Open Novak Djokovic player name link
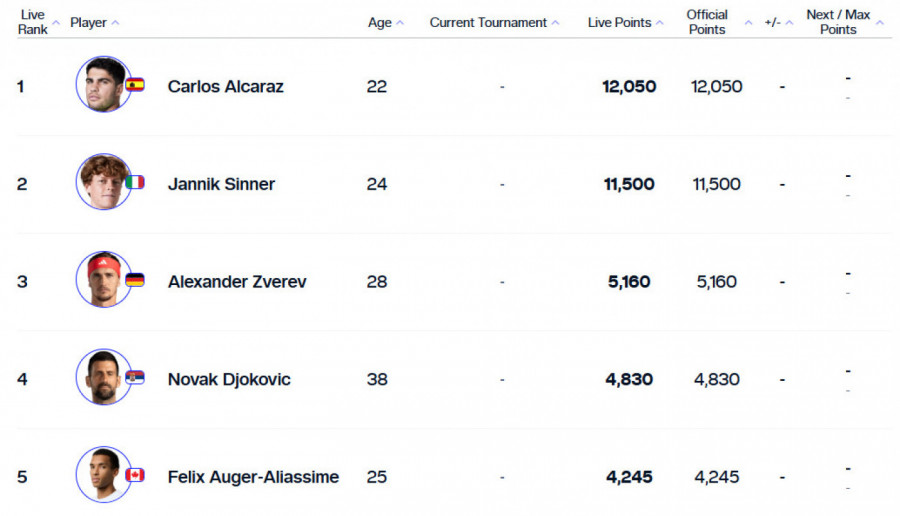 (229, 379)
